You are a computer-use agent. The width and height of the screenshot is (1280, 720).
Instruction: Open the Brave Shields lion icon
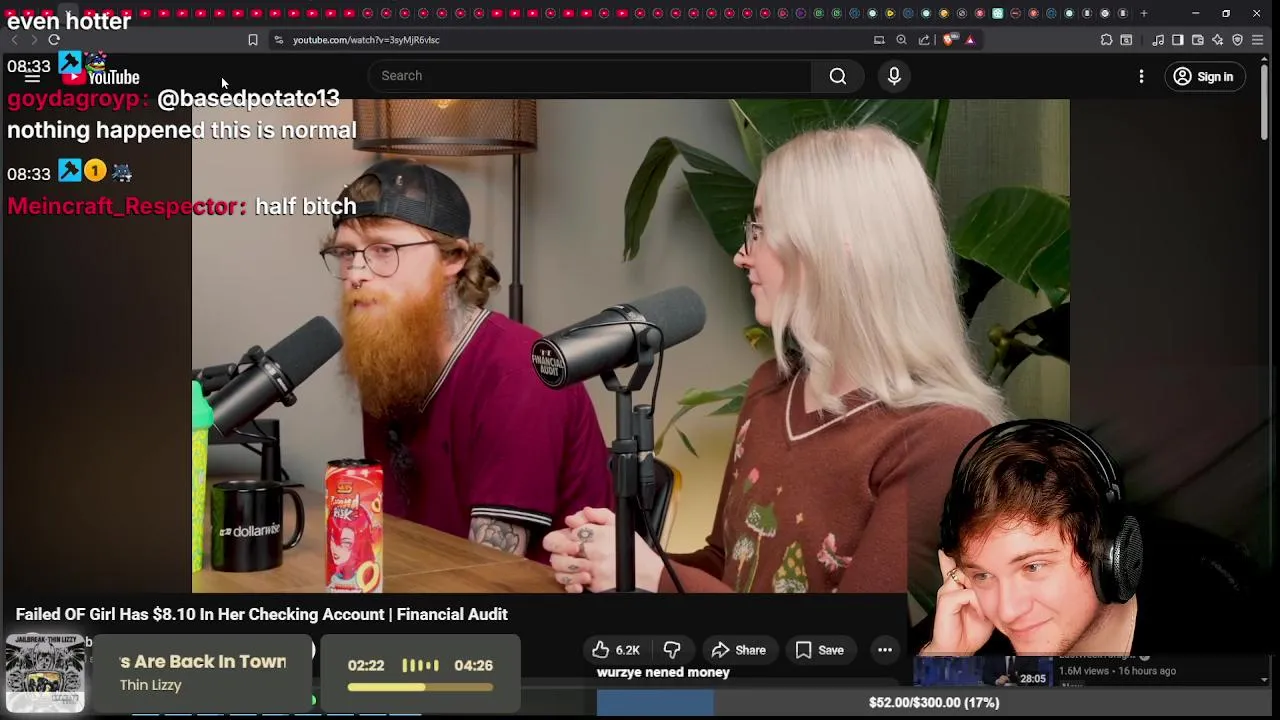[949, 40]
